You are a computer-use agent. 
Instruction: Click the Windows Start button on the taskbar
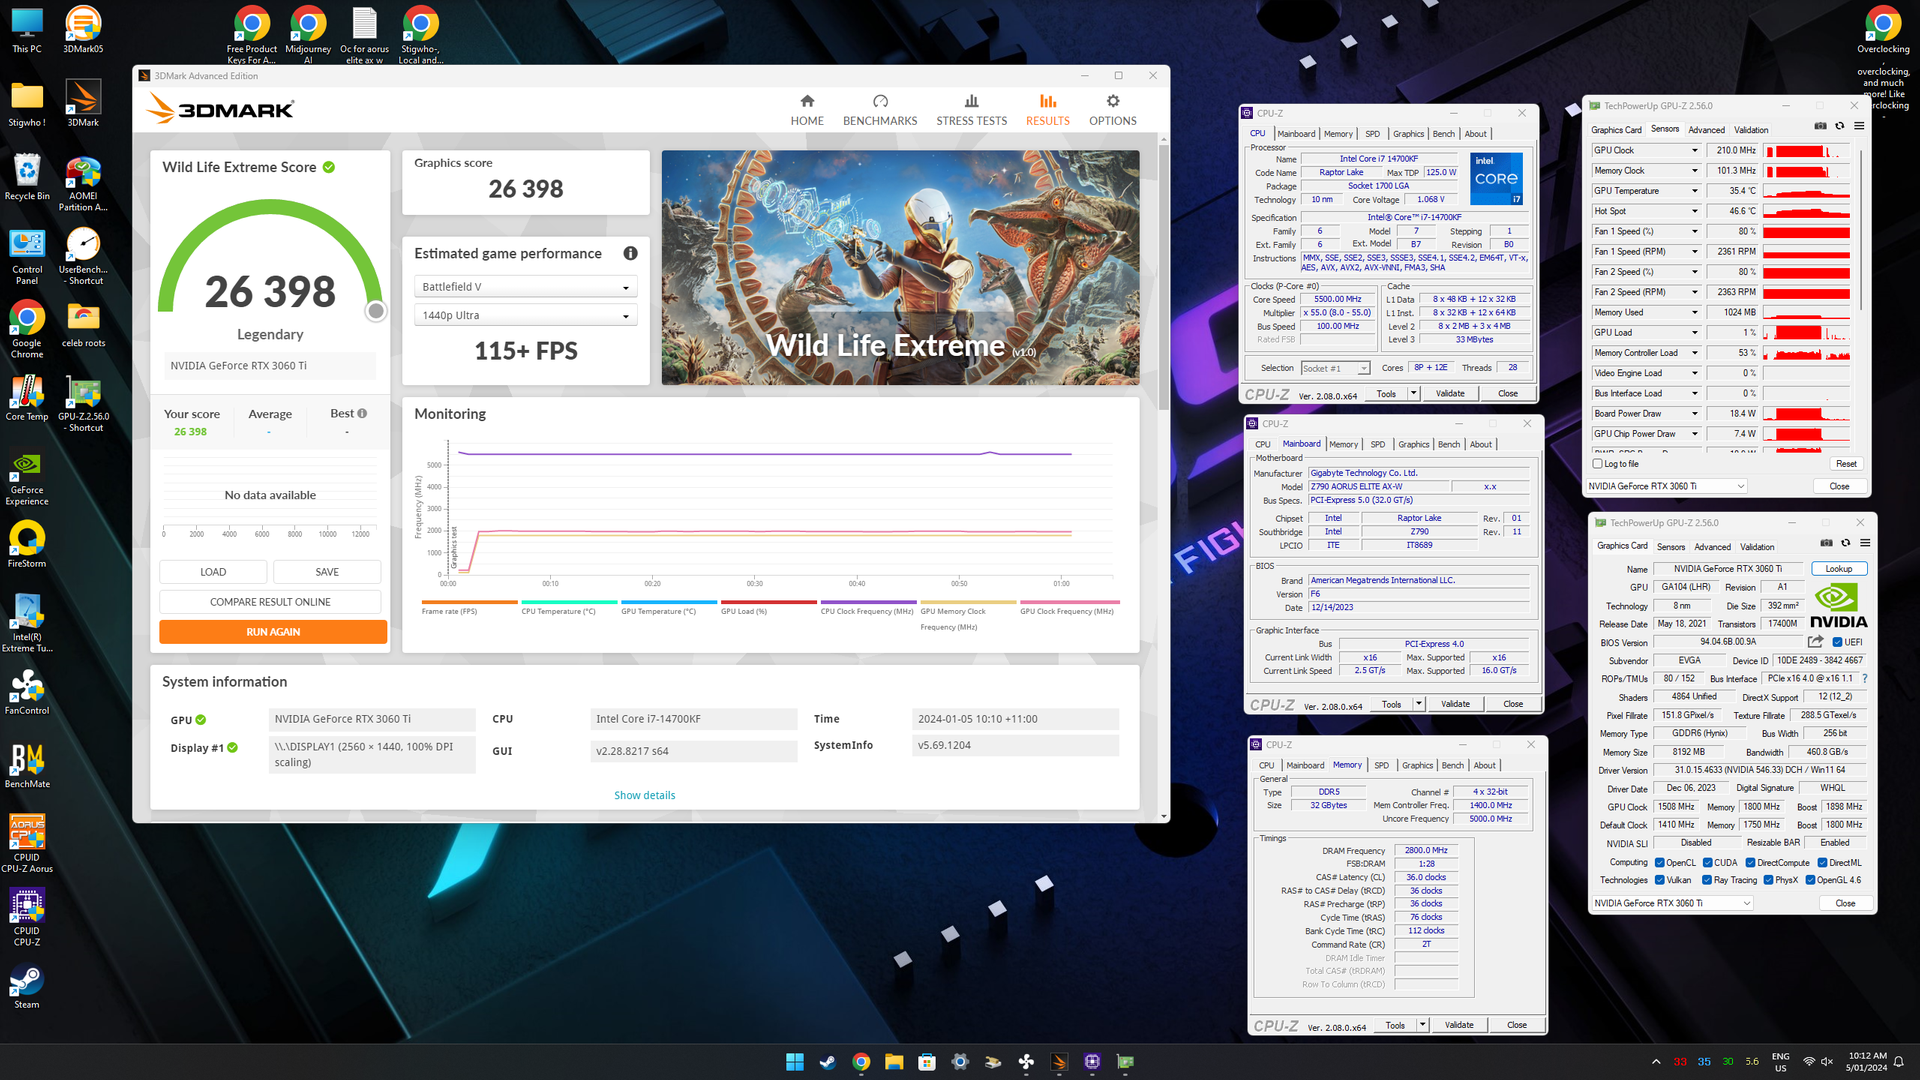(x=795, y=1062)
